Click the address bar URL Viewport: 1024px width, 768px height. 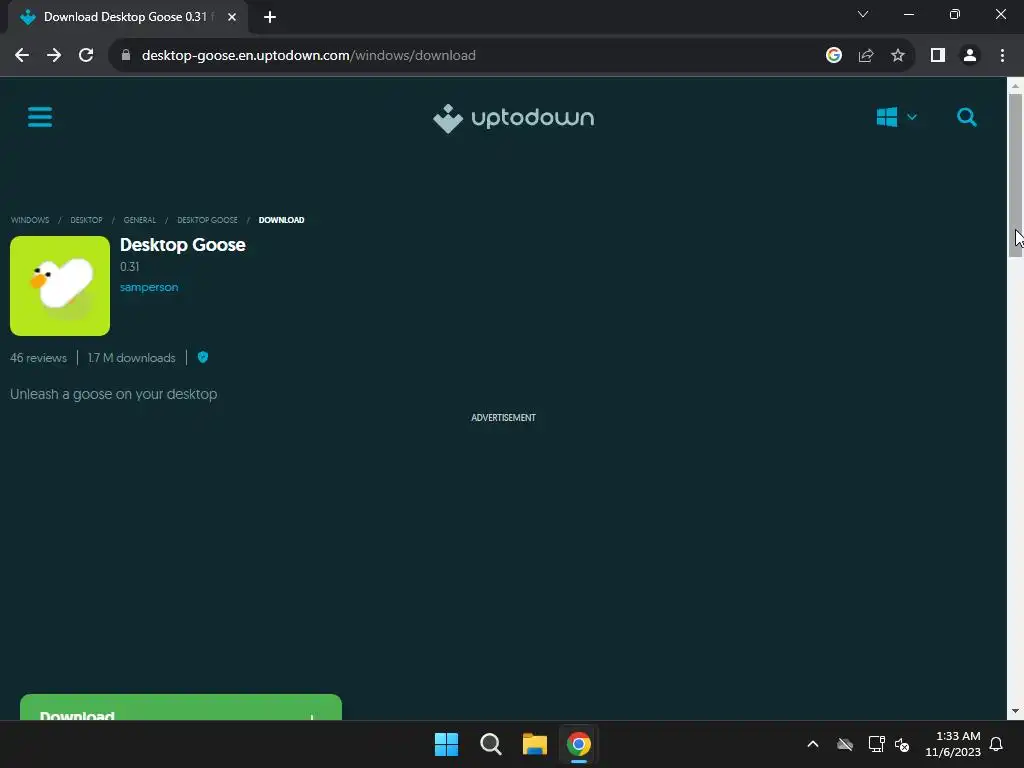(308, 56)
